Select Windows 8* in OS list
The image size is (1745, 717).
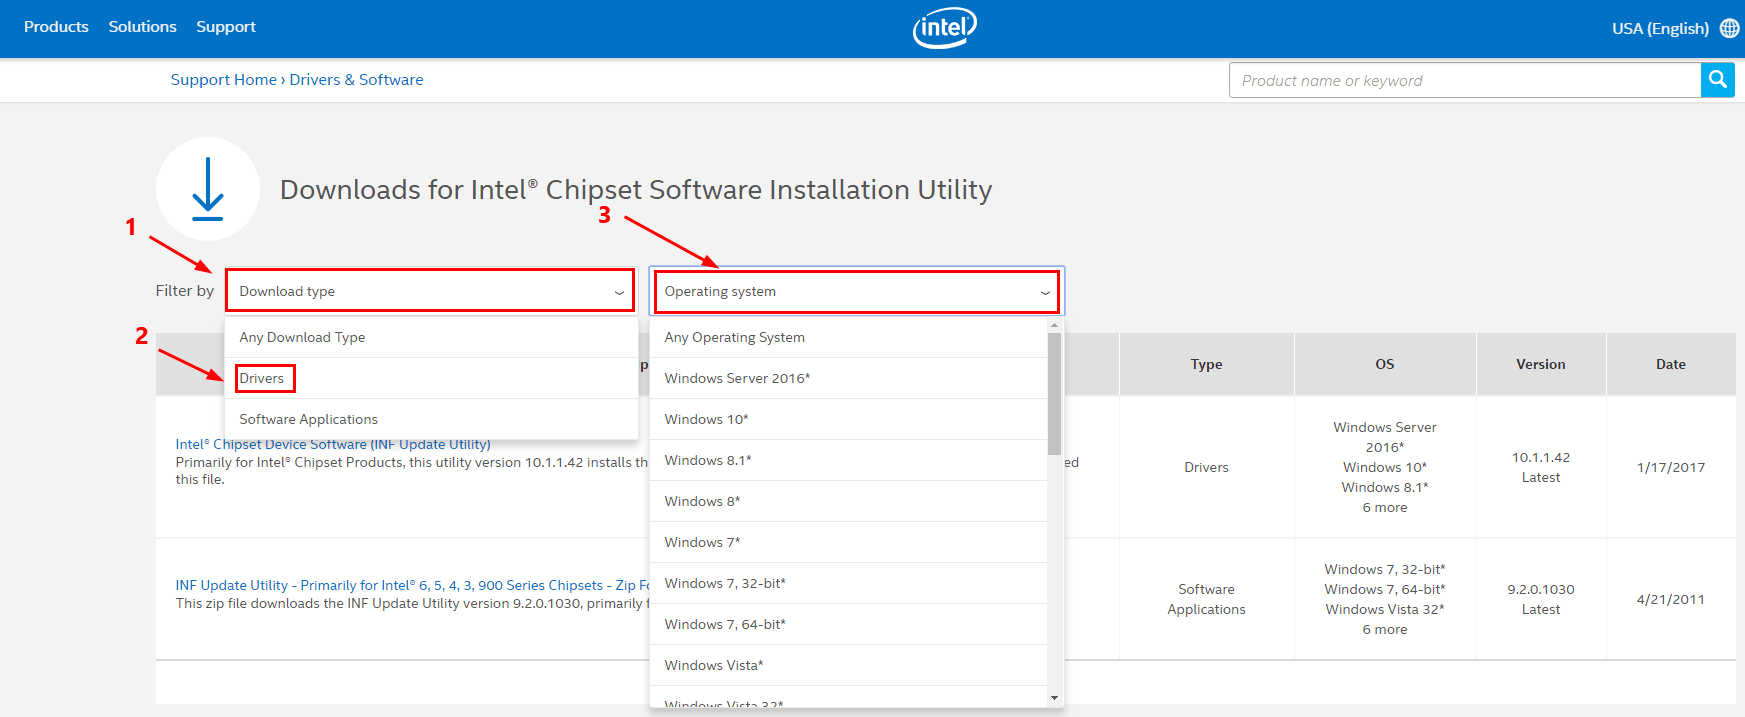[x=848, y=502]
